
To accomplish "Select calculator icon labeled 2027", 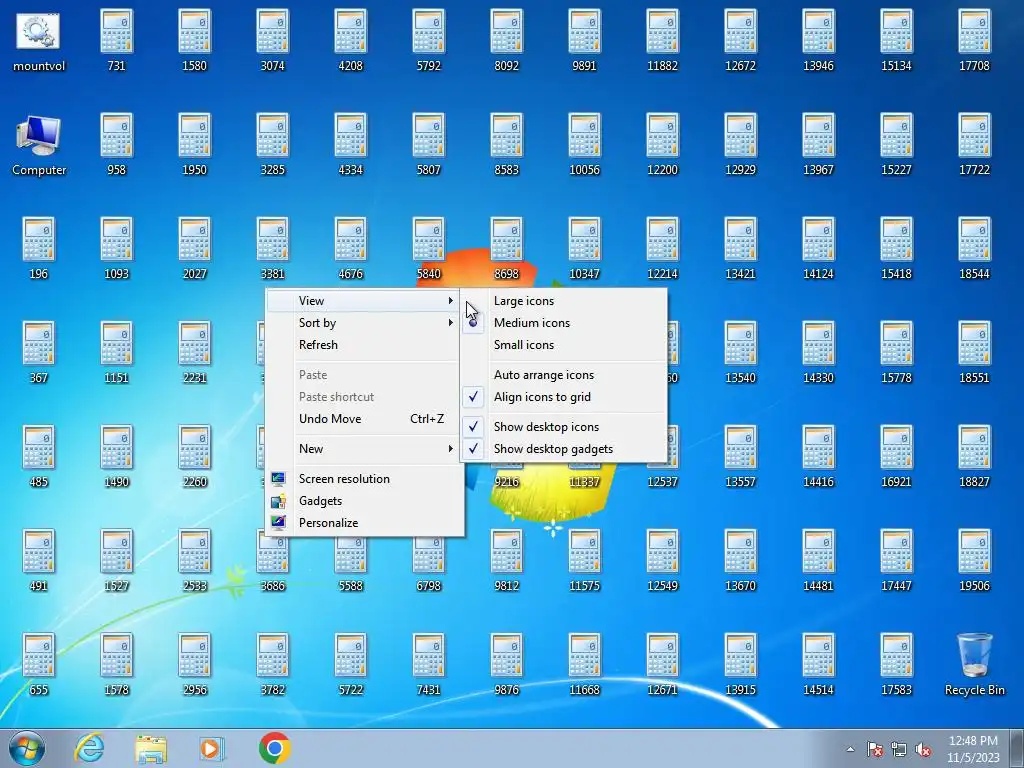I will pos(195,248).
